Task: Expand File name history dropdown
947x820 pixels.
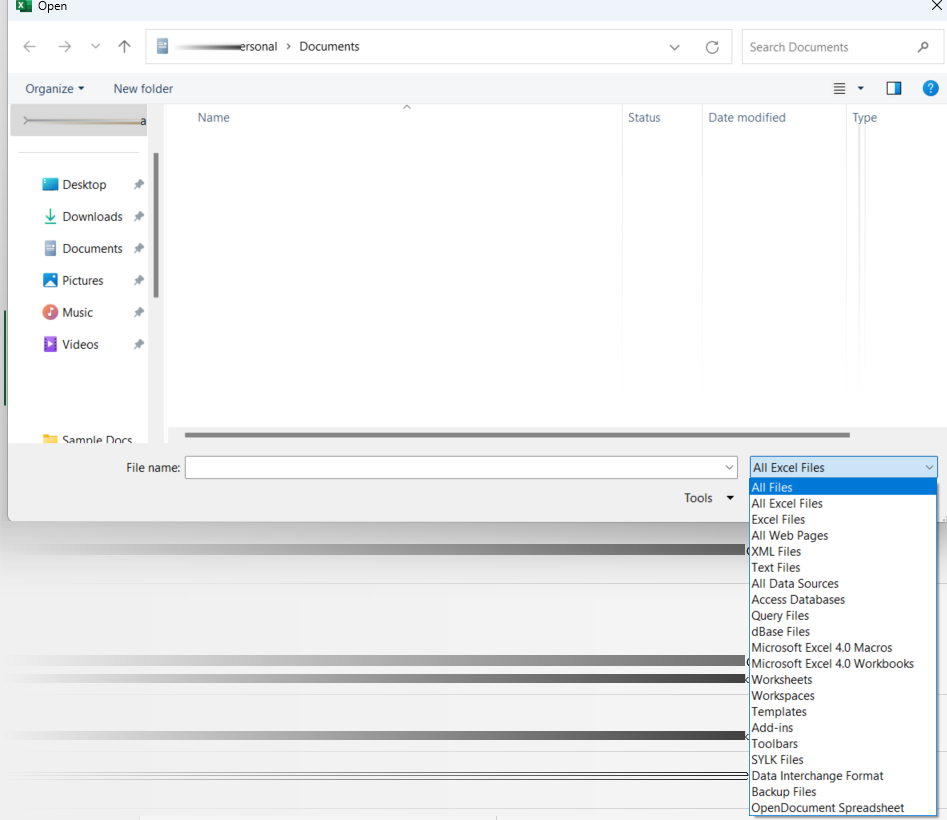Action: point(729,467)
